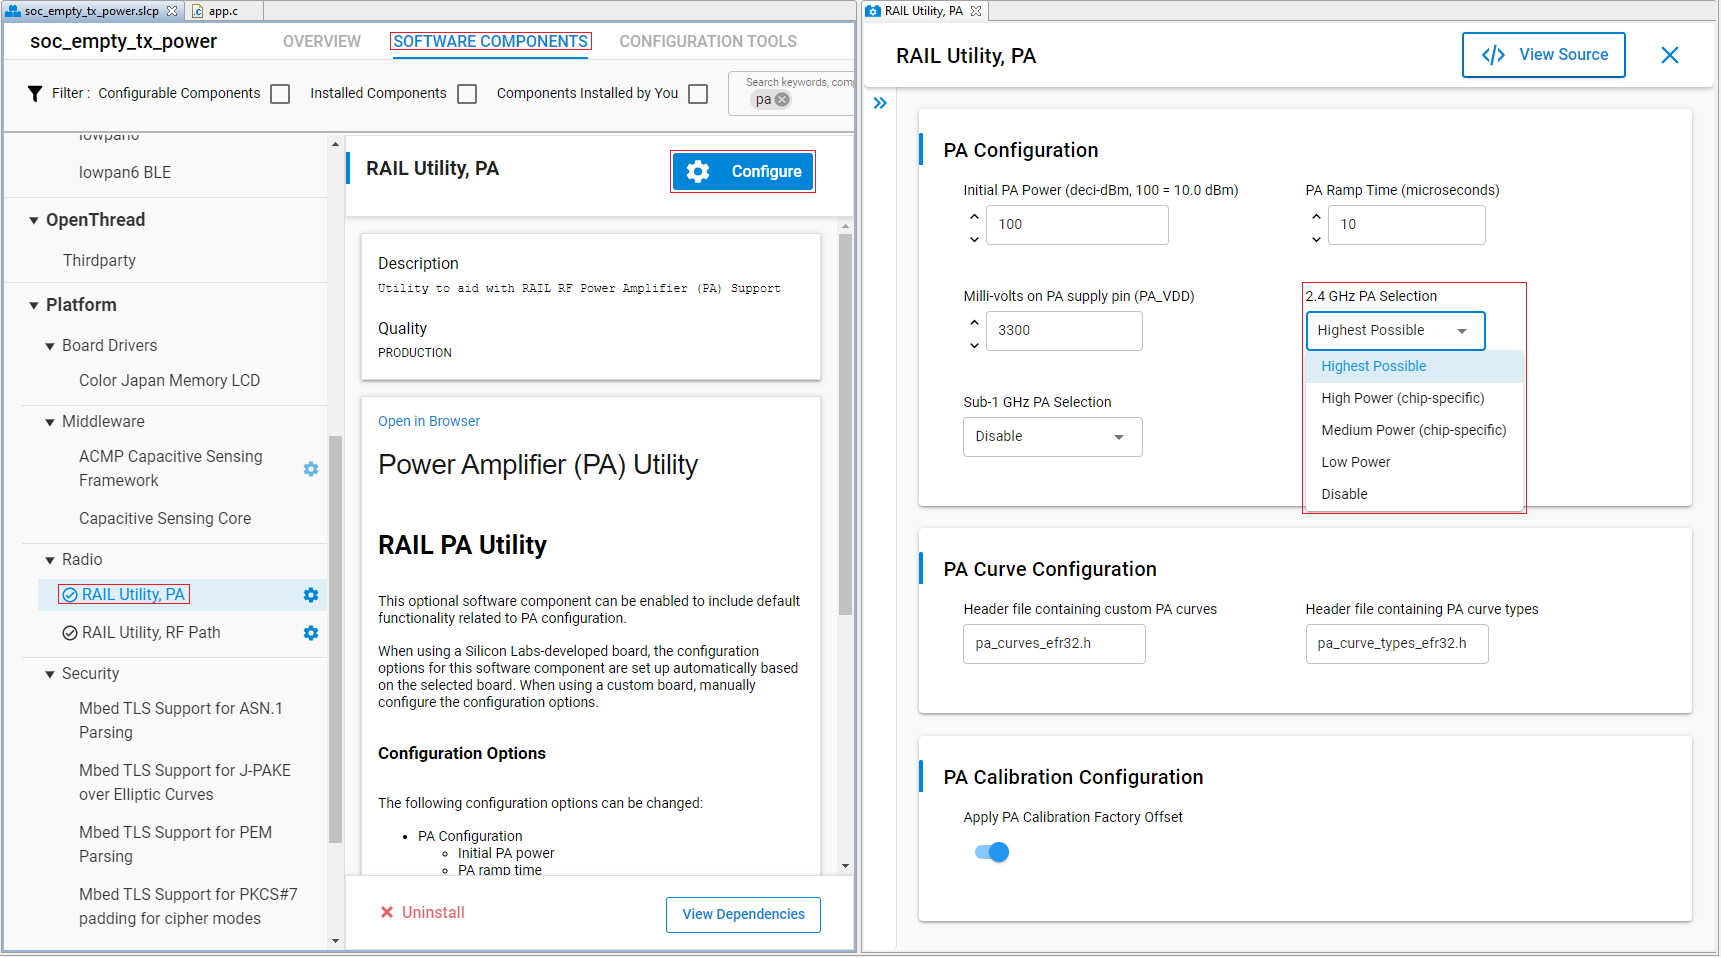
Task: Open View Source via the code icon
Action: click(1493, 55)
